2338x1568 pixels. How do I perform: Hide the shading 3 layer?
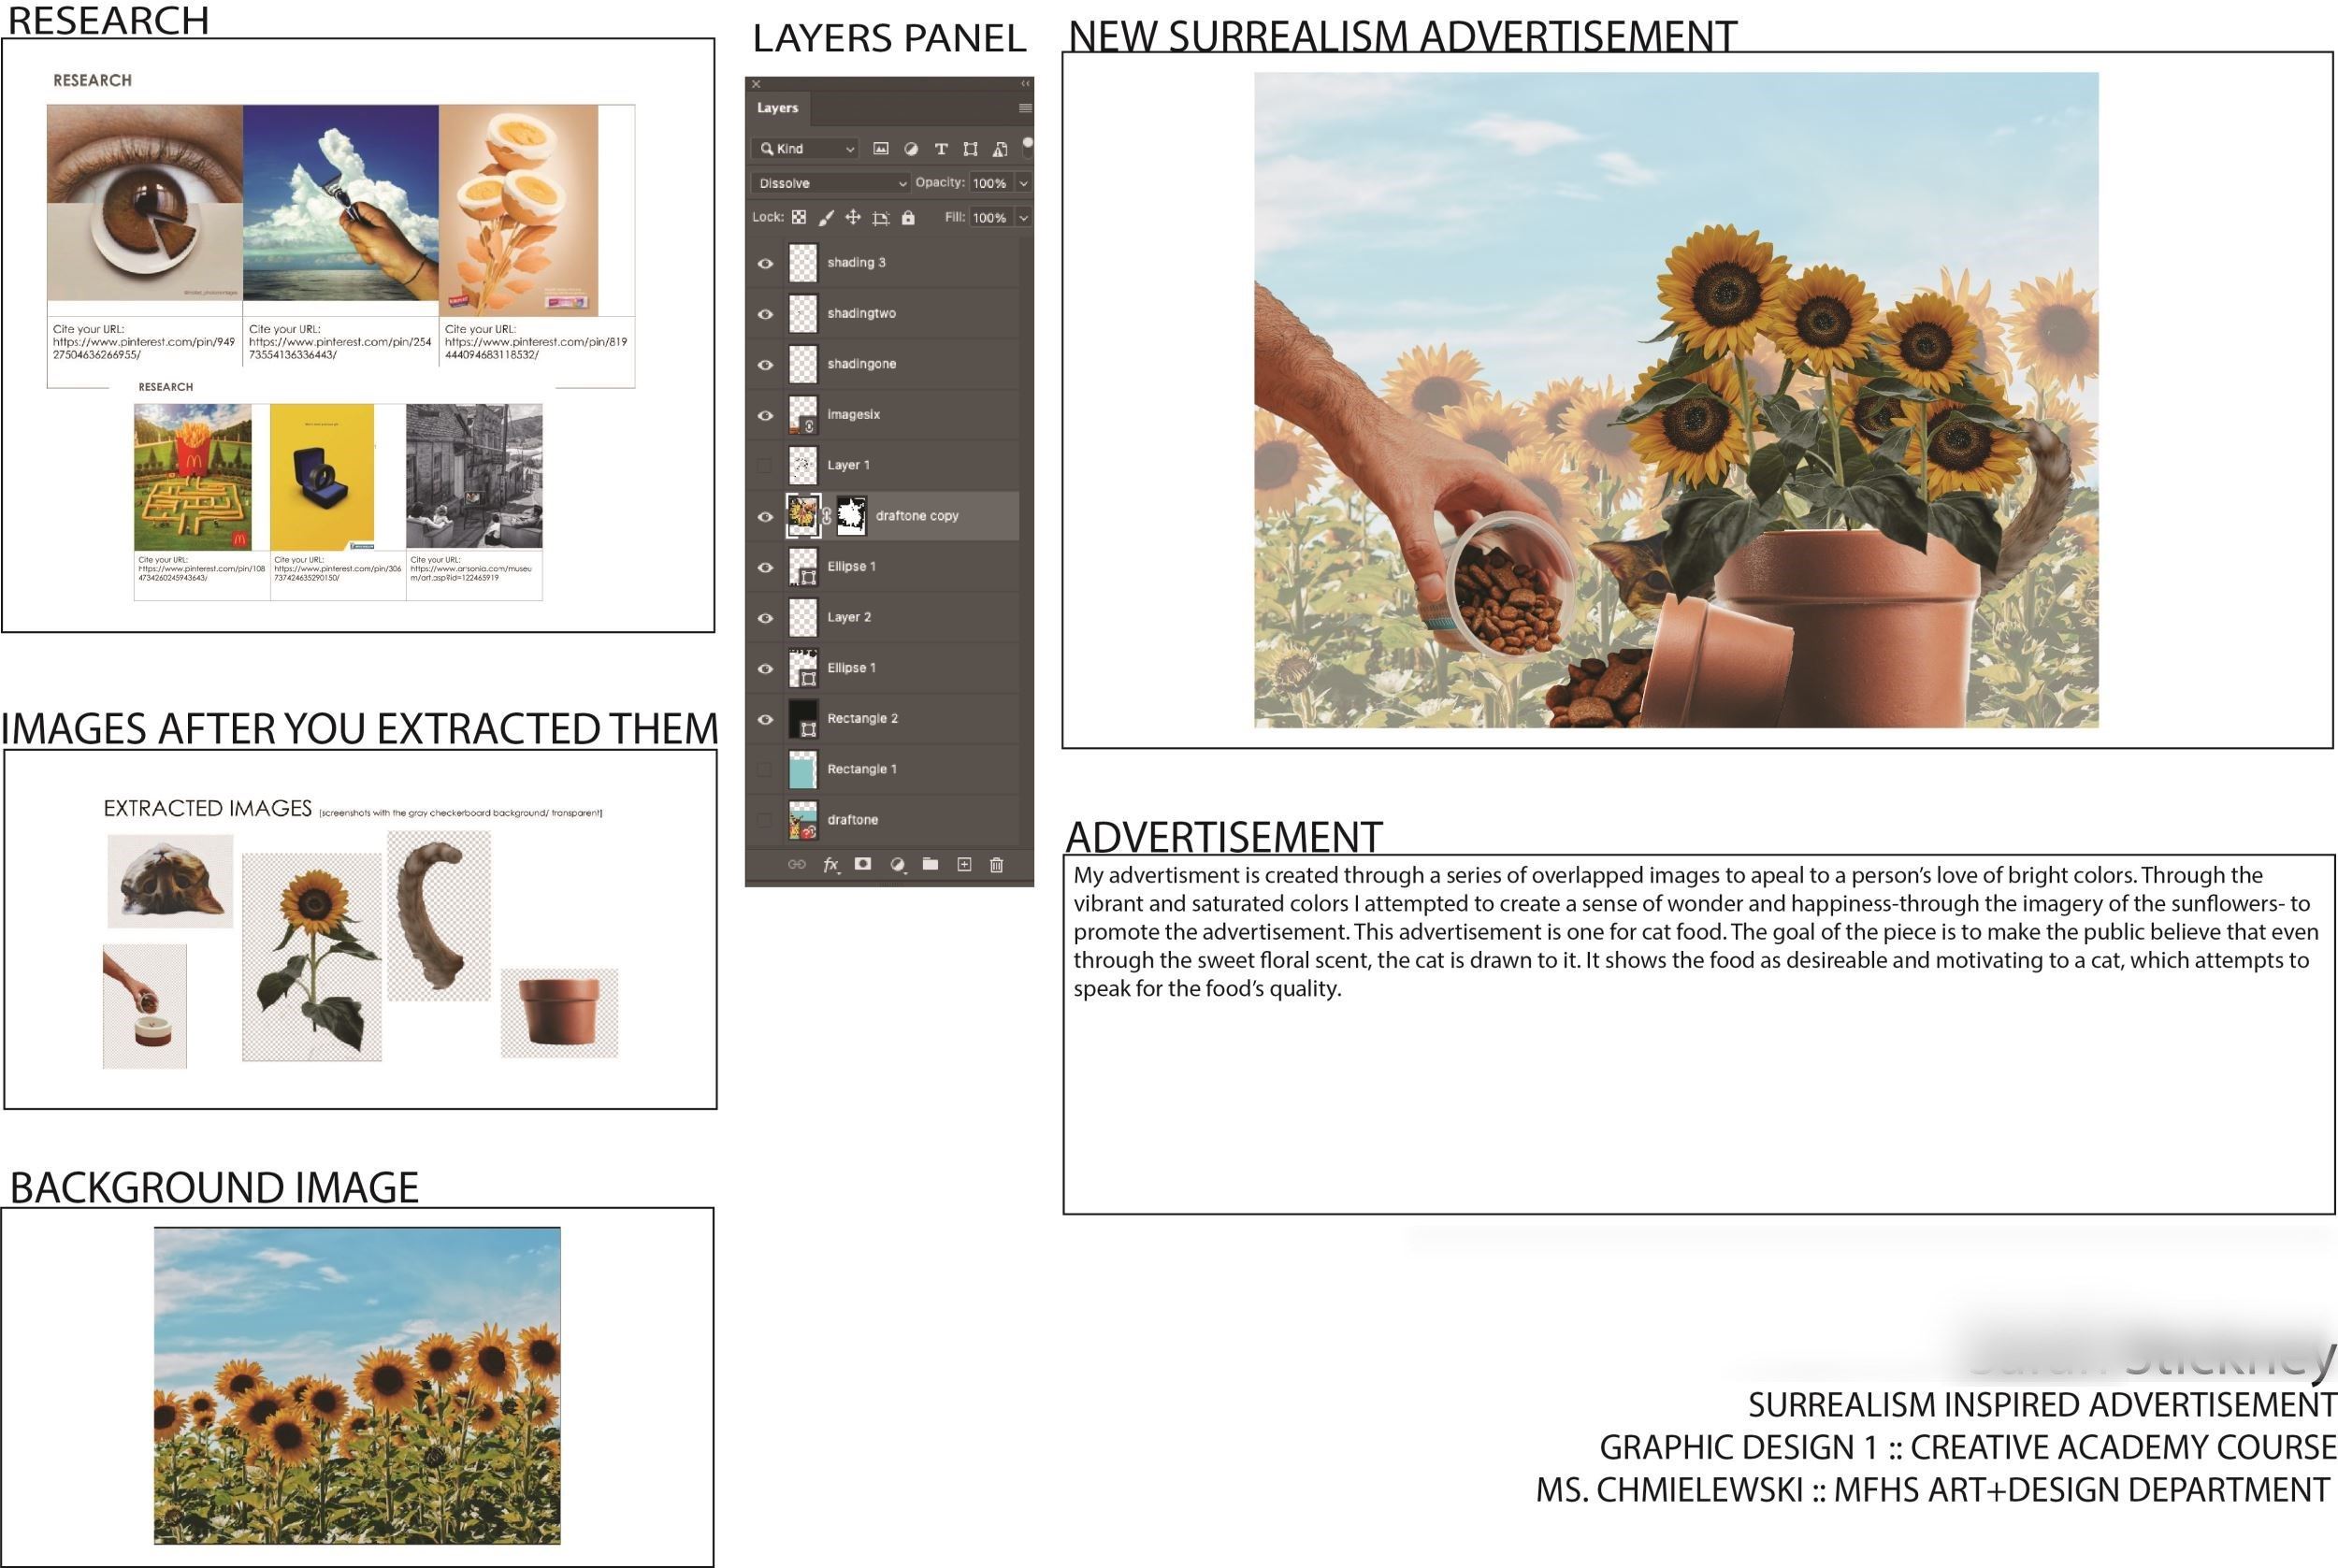[x=766, y=264]
